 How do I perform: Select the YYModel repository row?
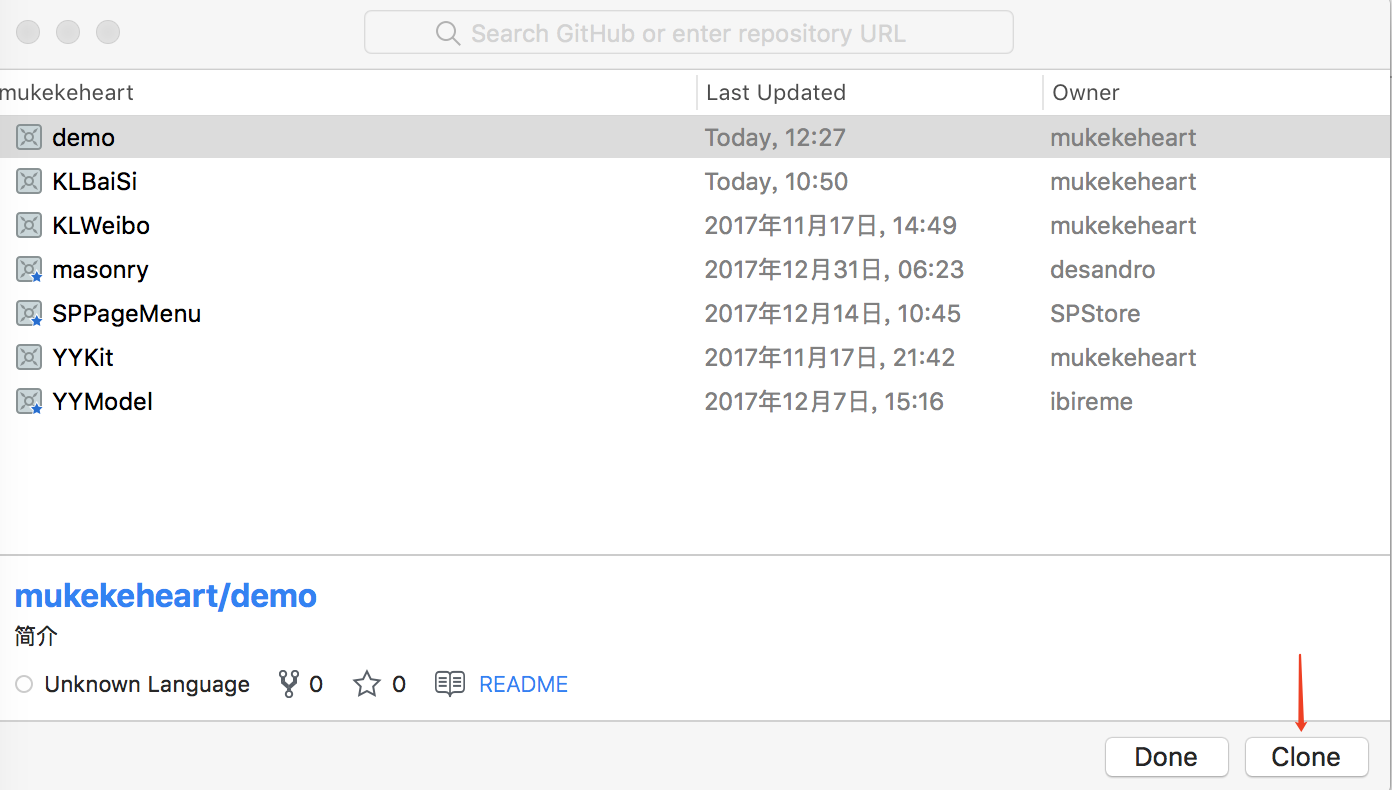(x=400, y=401)
